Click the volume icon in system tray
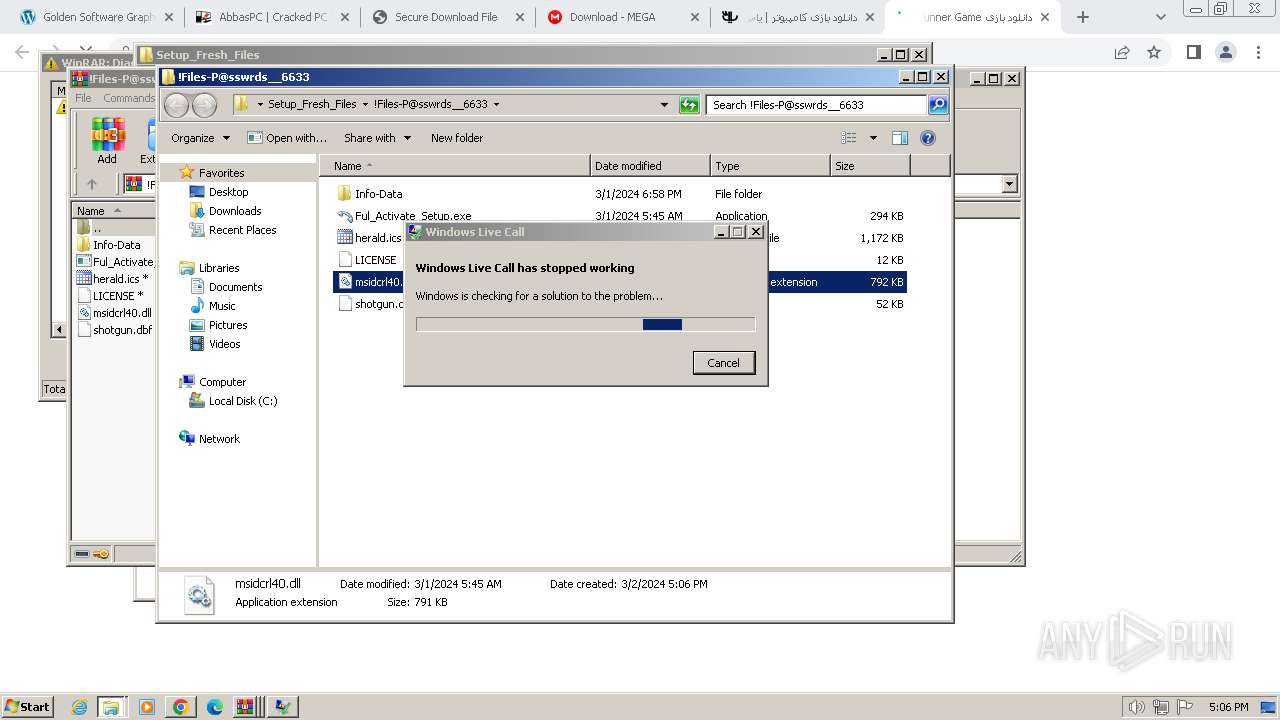 pos(1137,707)
